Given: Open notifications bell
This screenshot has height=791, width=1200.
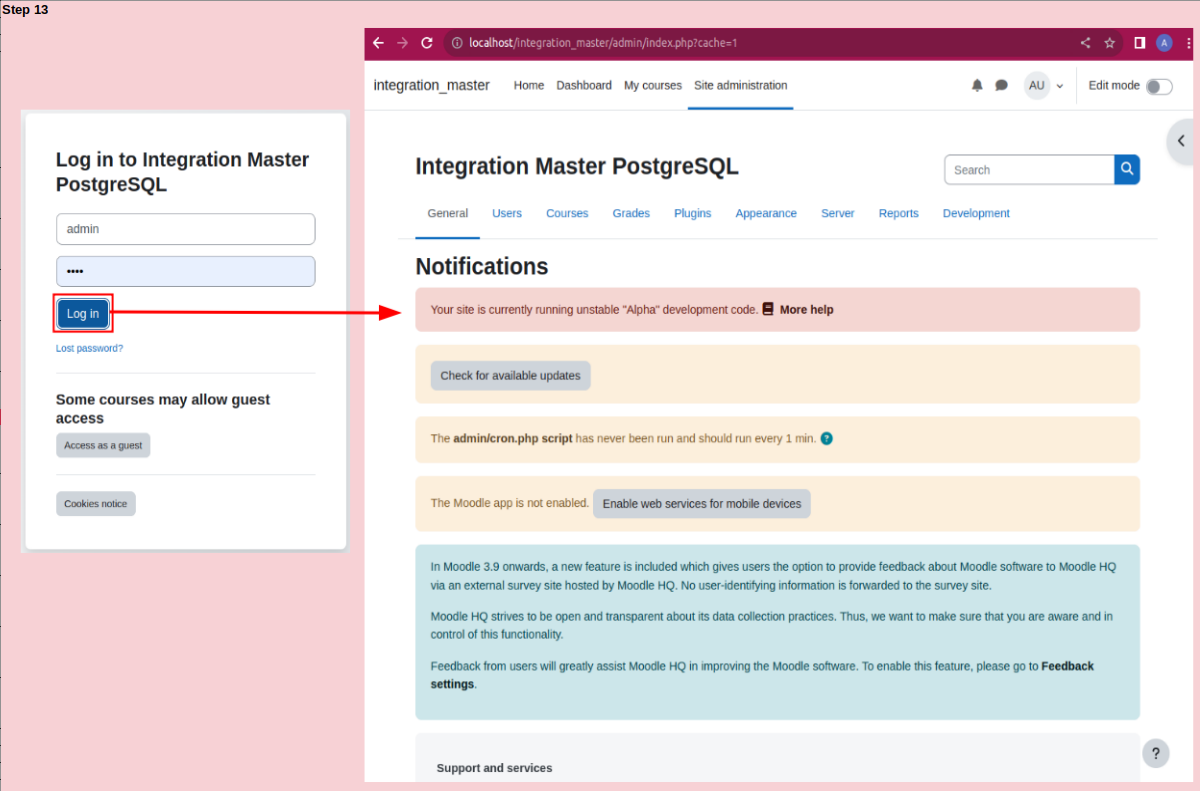Looking at the screenshot, I should (977, 86).
